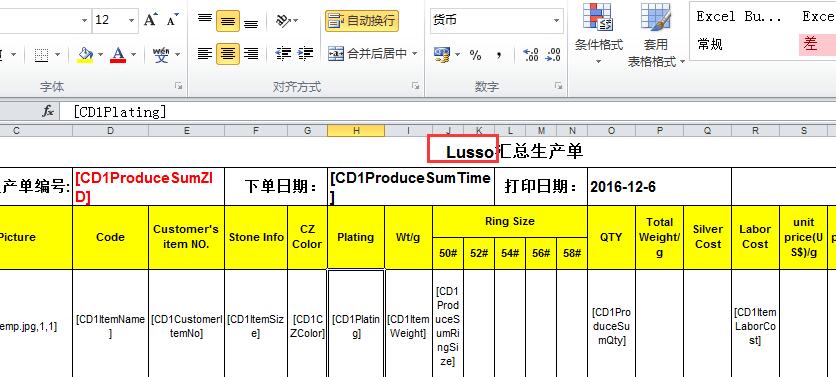Apply percent style
The width and height of the screenshot is (836, 377).
coord(476,54)
